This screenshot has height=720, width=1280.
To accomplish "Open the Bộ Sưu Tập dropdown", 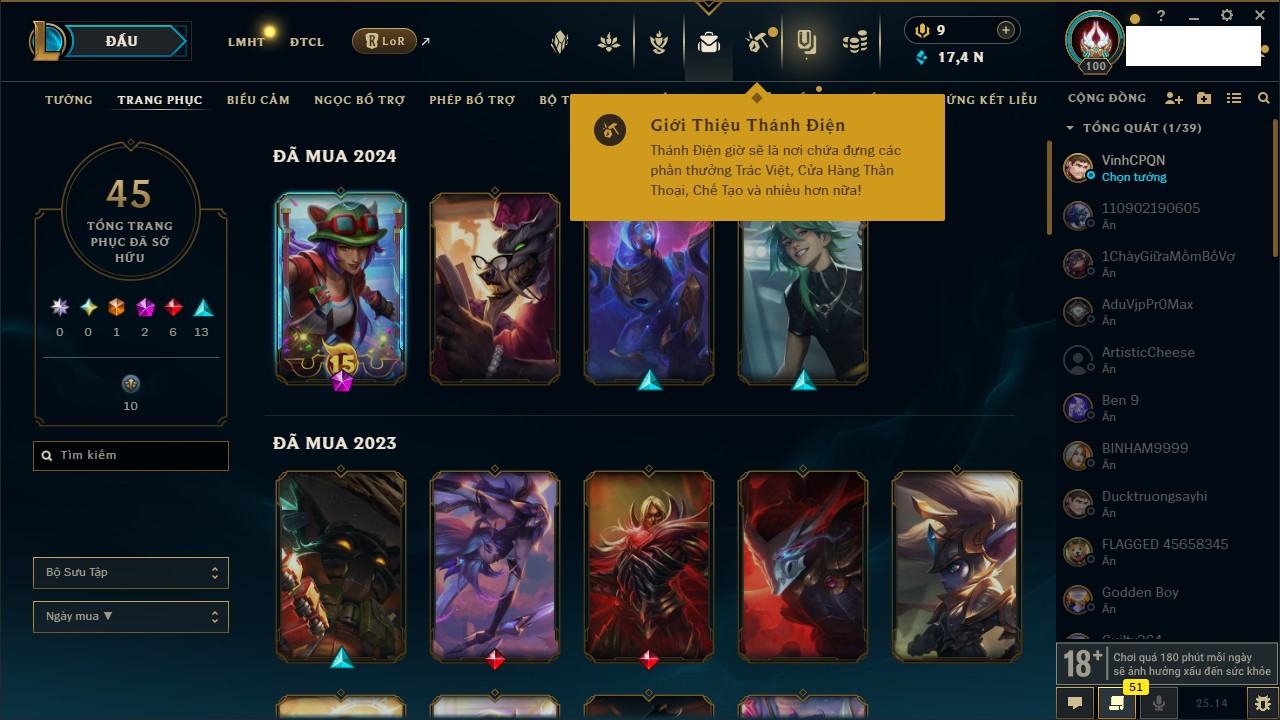I will click(131, 573).
